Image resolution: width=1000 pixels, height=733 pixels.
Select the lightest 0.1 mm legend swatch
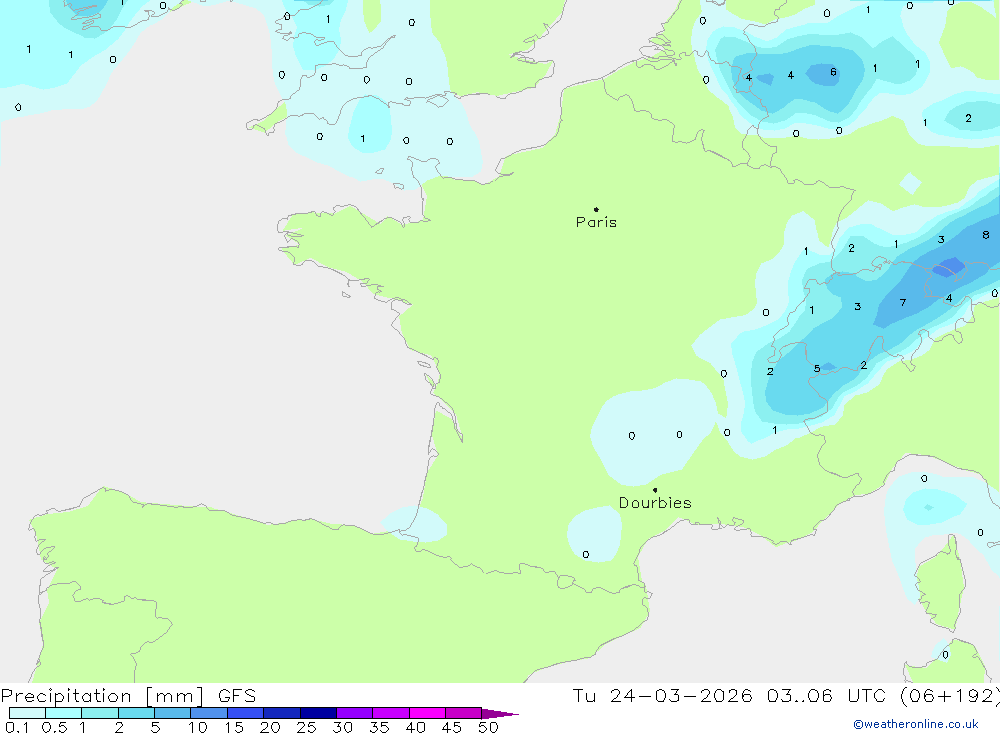click(x=27, y=713)
